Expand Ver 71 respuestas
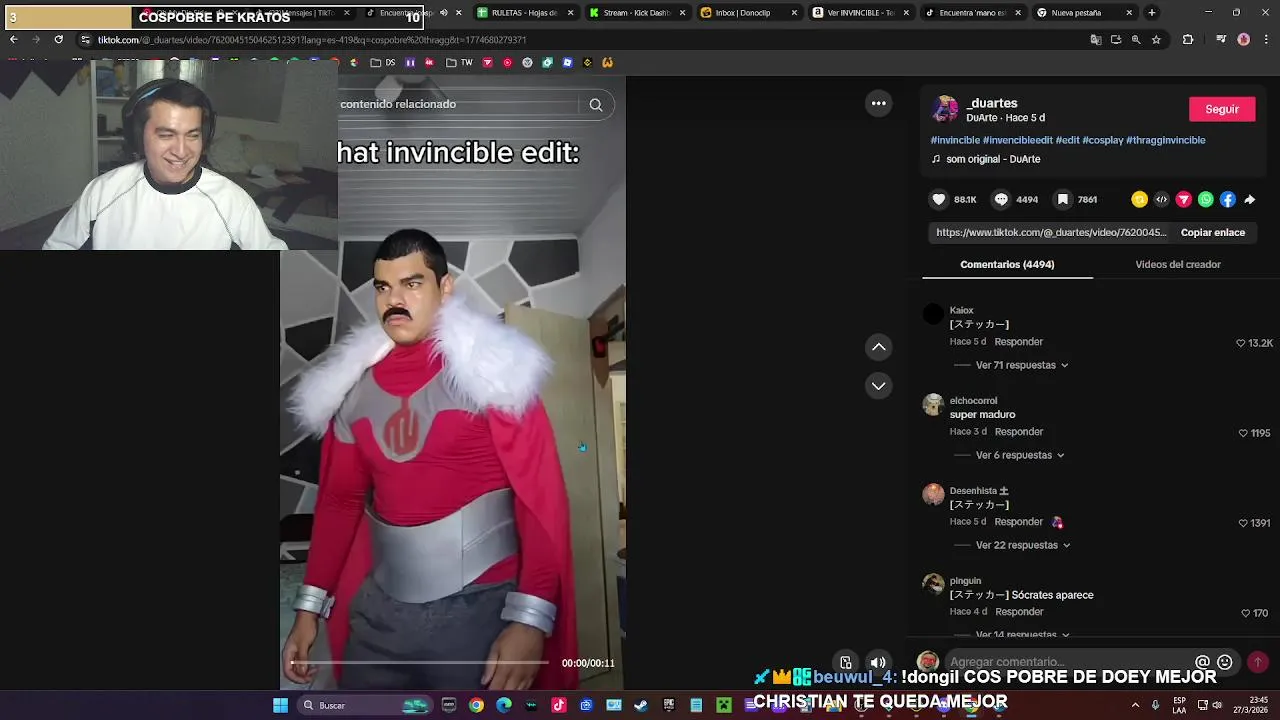Image resolution: width=1280 pixels, height=720 pixels. pyautogui.click(x=1022, y=365)
